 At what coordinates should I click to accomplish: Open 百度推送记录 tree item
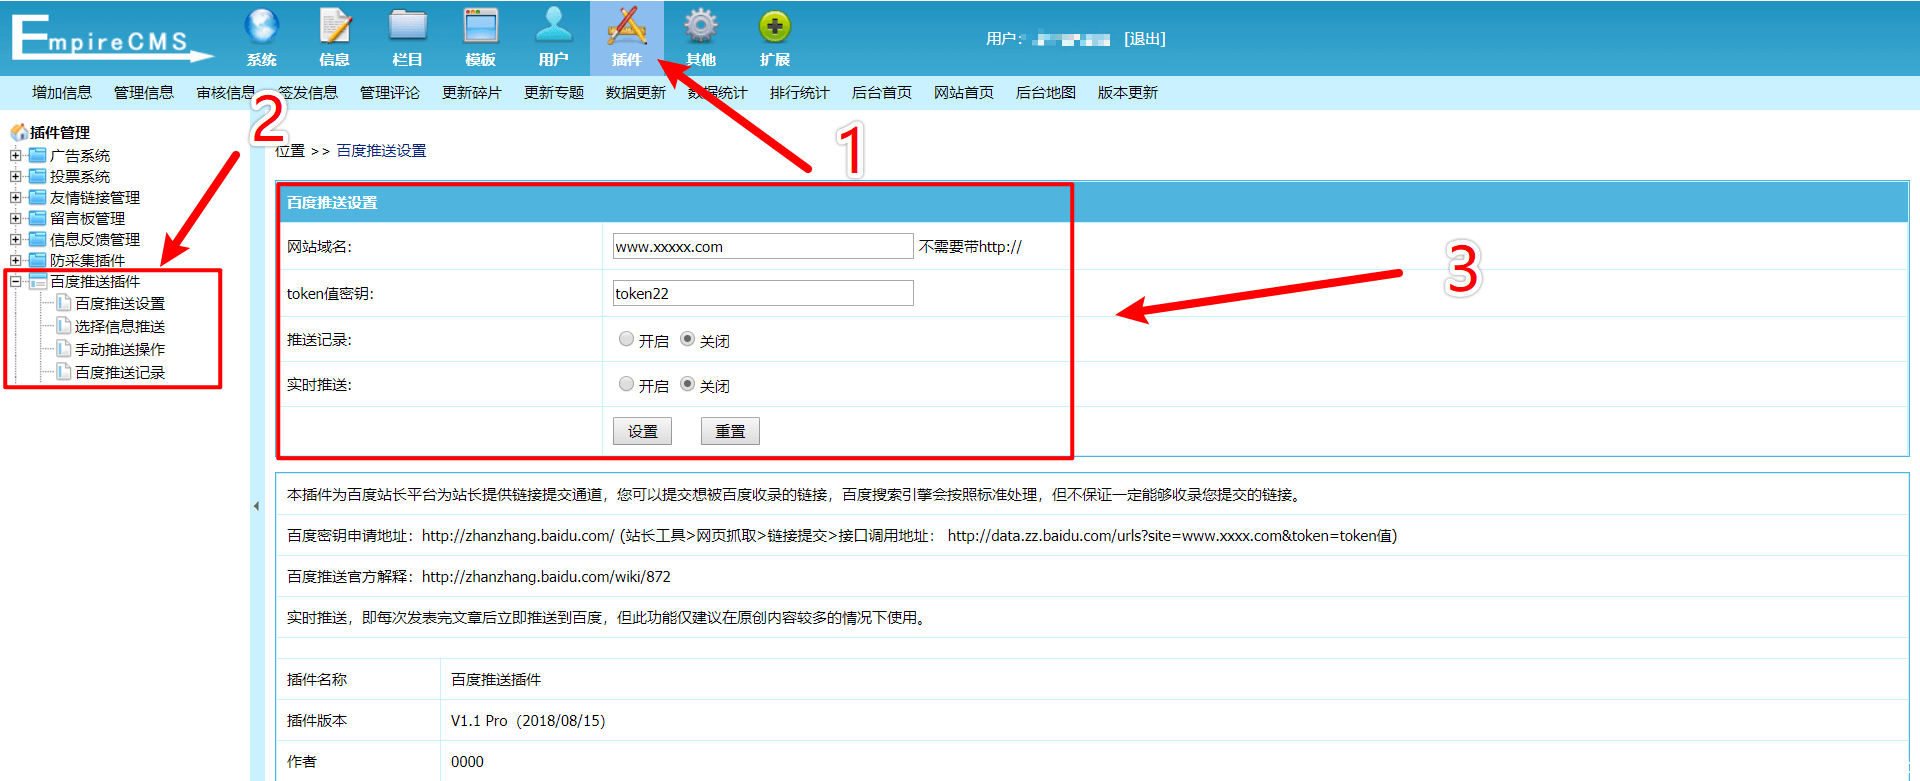(120, 372)
